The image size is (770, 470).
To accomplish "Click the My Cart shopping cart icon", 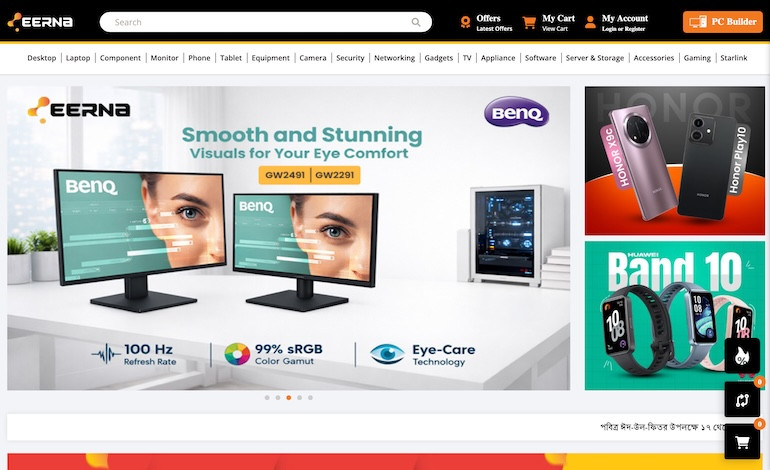I will point(529,22).
